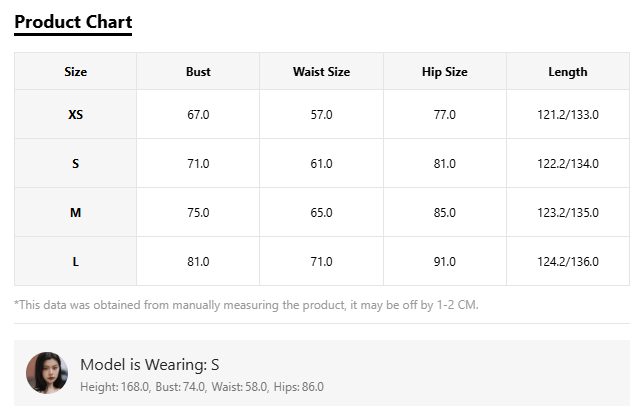The image size is (634, 412).
Task: Select the L hip value 91.0
Action: tap(445, 262)
